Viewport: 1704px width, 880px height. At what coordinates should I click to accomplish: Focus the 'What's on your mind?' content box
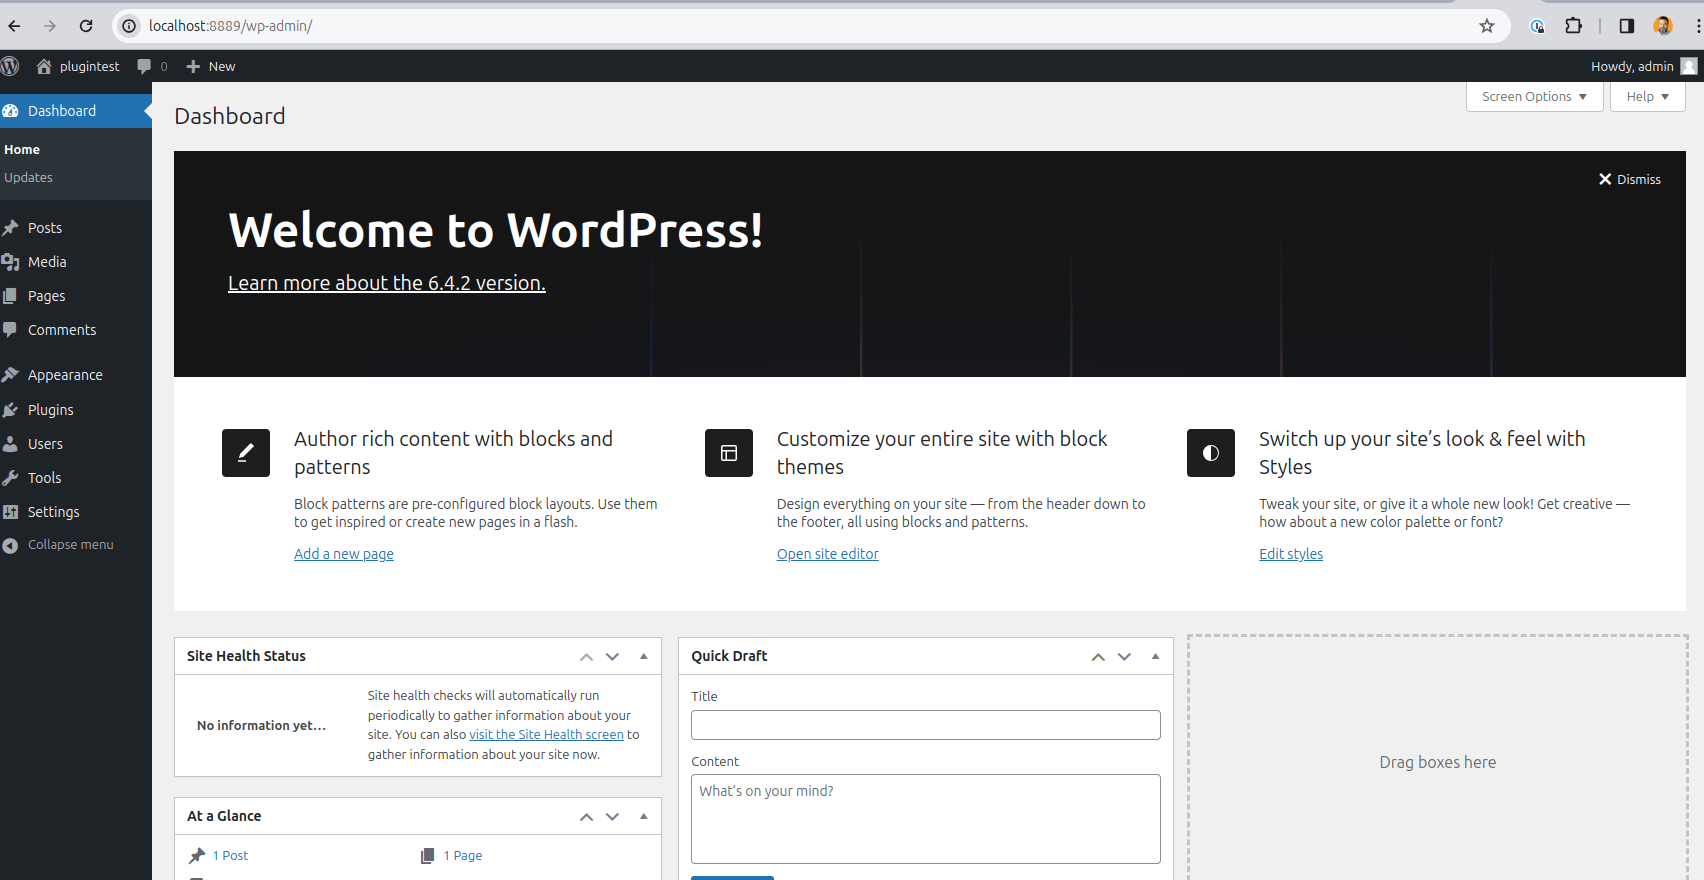(926, 819)
